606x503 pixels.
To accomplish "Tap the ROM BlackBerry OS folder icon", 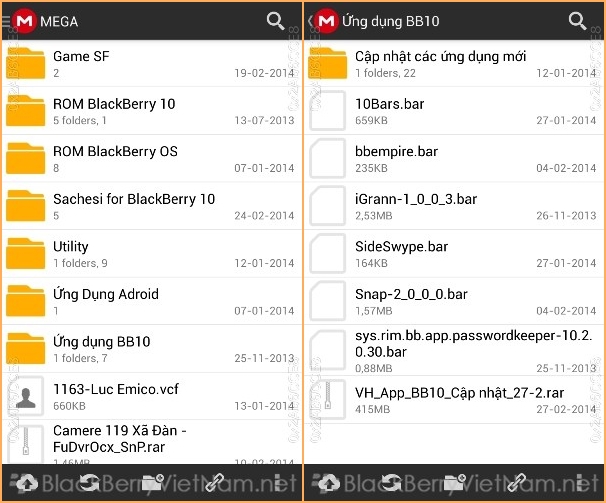I will [26, 158].
